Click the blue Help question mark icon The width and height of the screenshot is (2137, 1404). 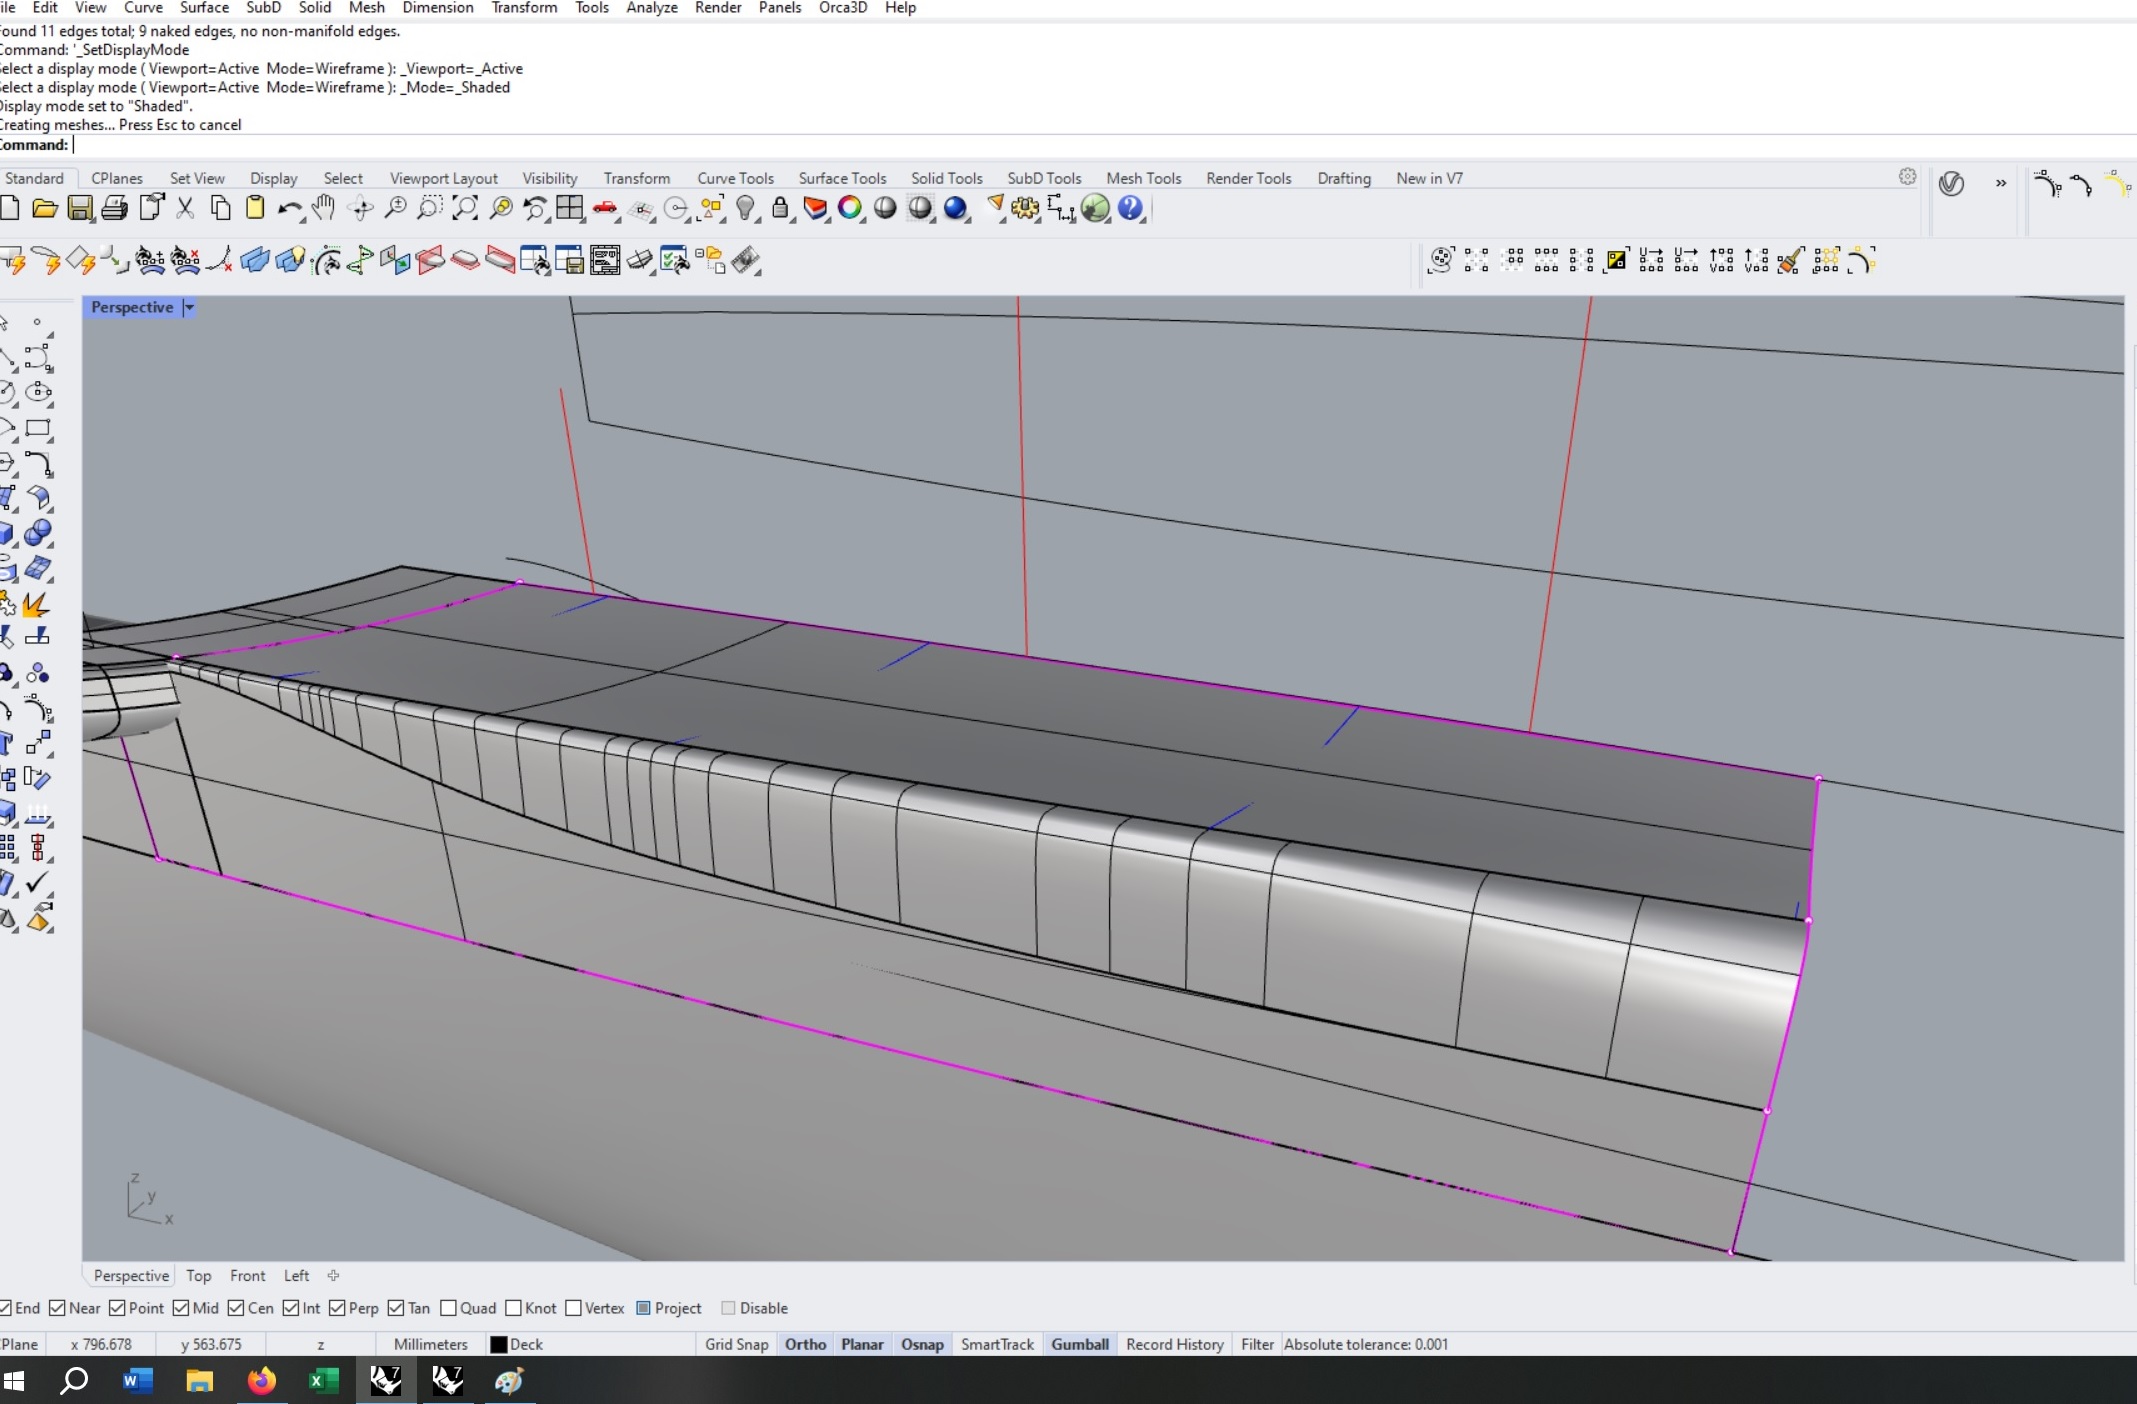(x=1130, y=208)
